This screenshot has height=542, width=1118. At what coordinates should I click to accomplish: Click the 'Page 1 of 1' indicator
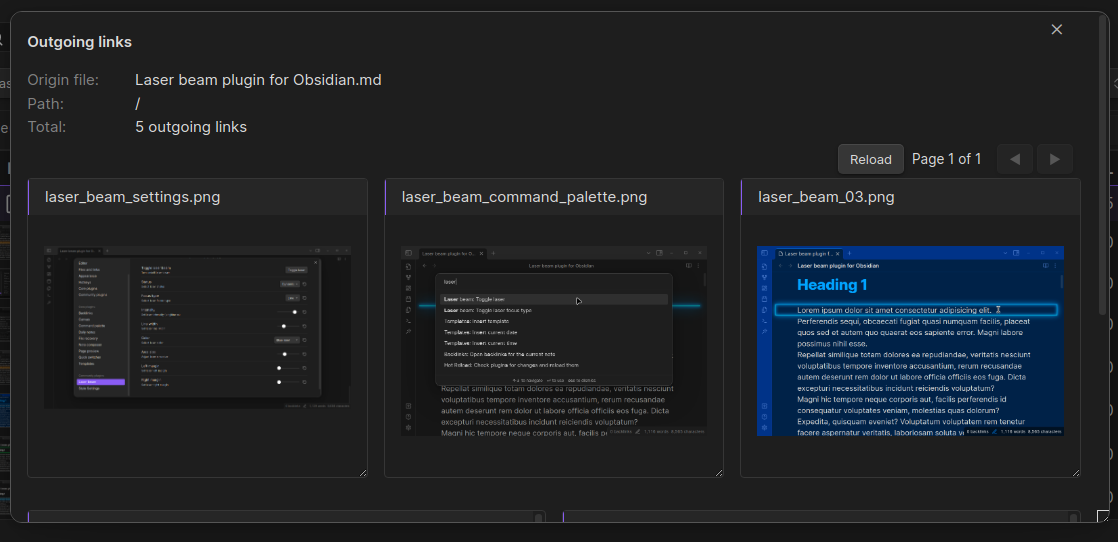[947, 159]
